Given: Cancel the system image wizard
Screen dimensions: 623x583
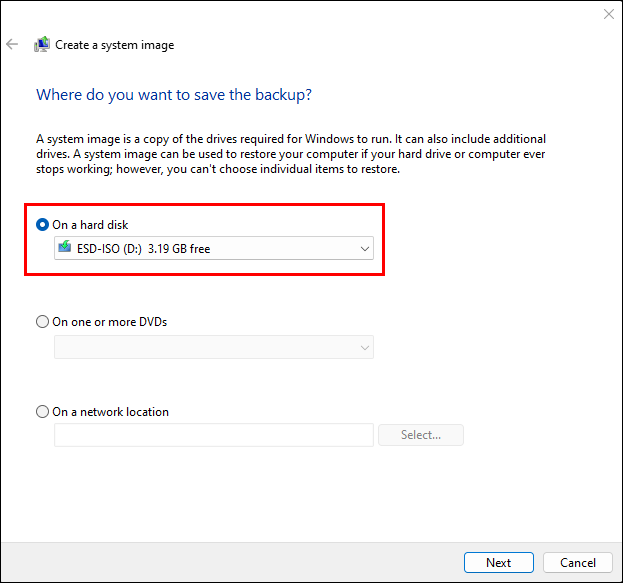Looking at the screenshot, I should pos(578,563).
